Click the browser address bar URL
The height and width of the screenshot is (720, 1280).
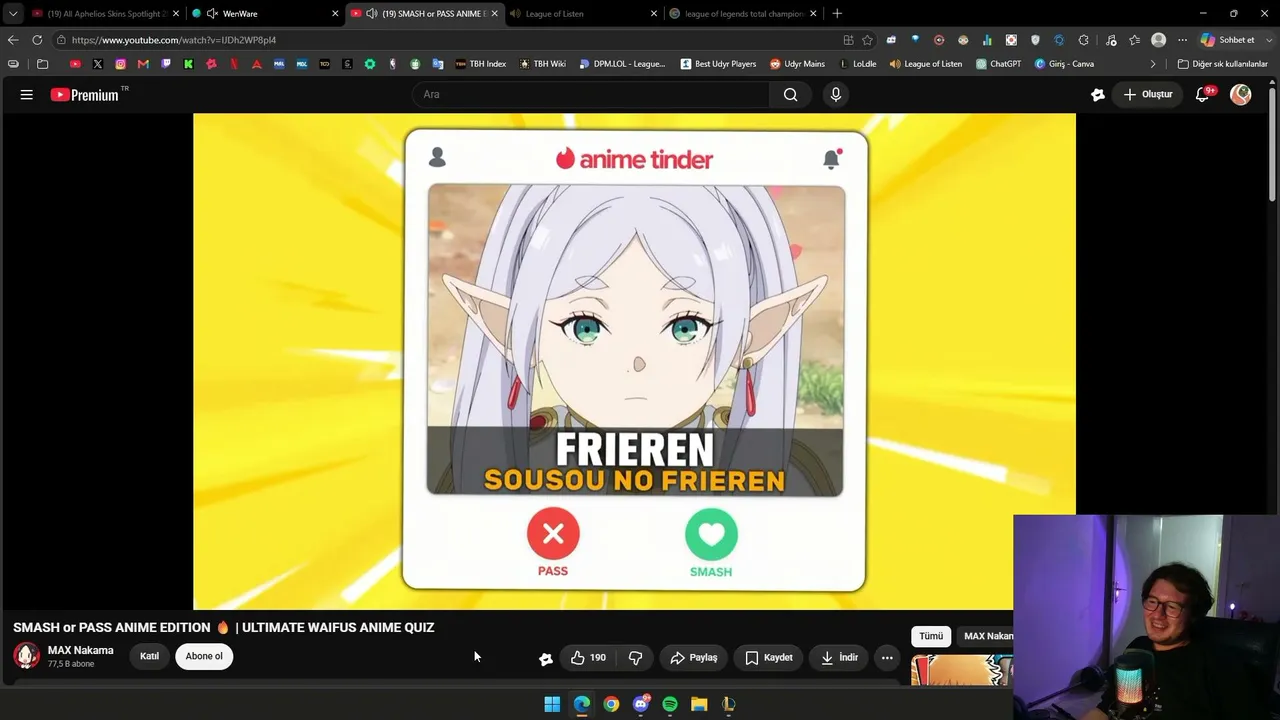pyautogui.click(x=174, y=40)
